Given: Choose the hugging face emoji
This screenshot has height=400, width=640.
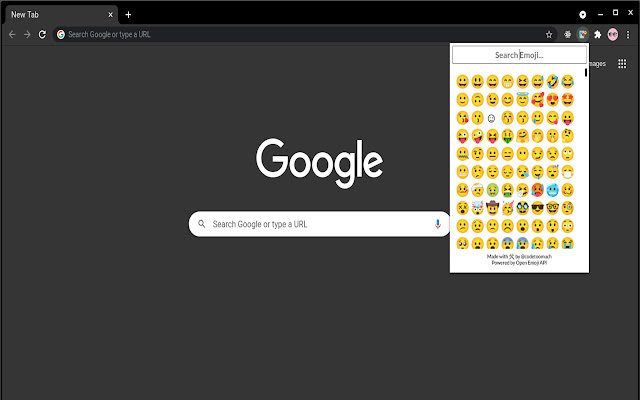Looking at the screenshot, I should pos(522,136).
